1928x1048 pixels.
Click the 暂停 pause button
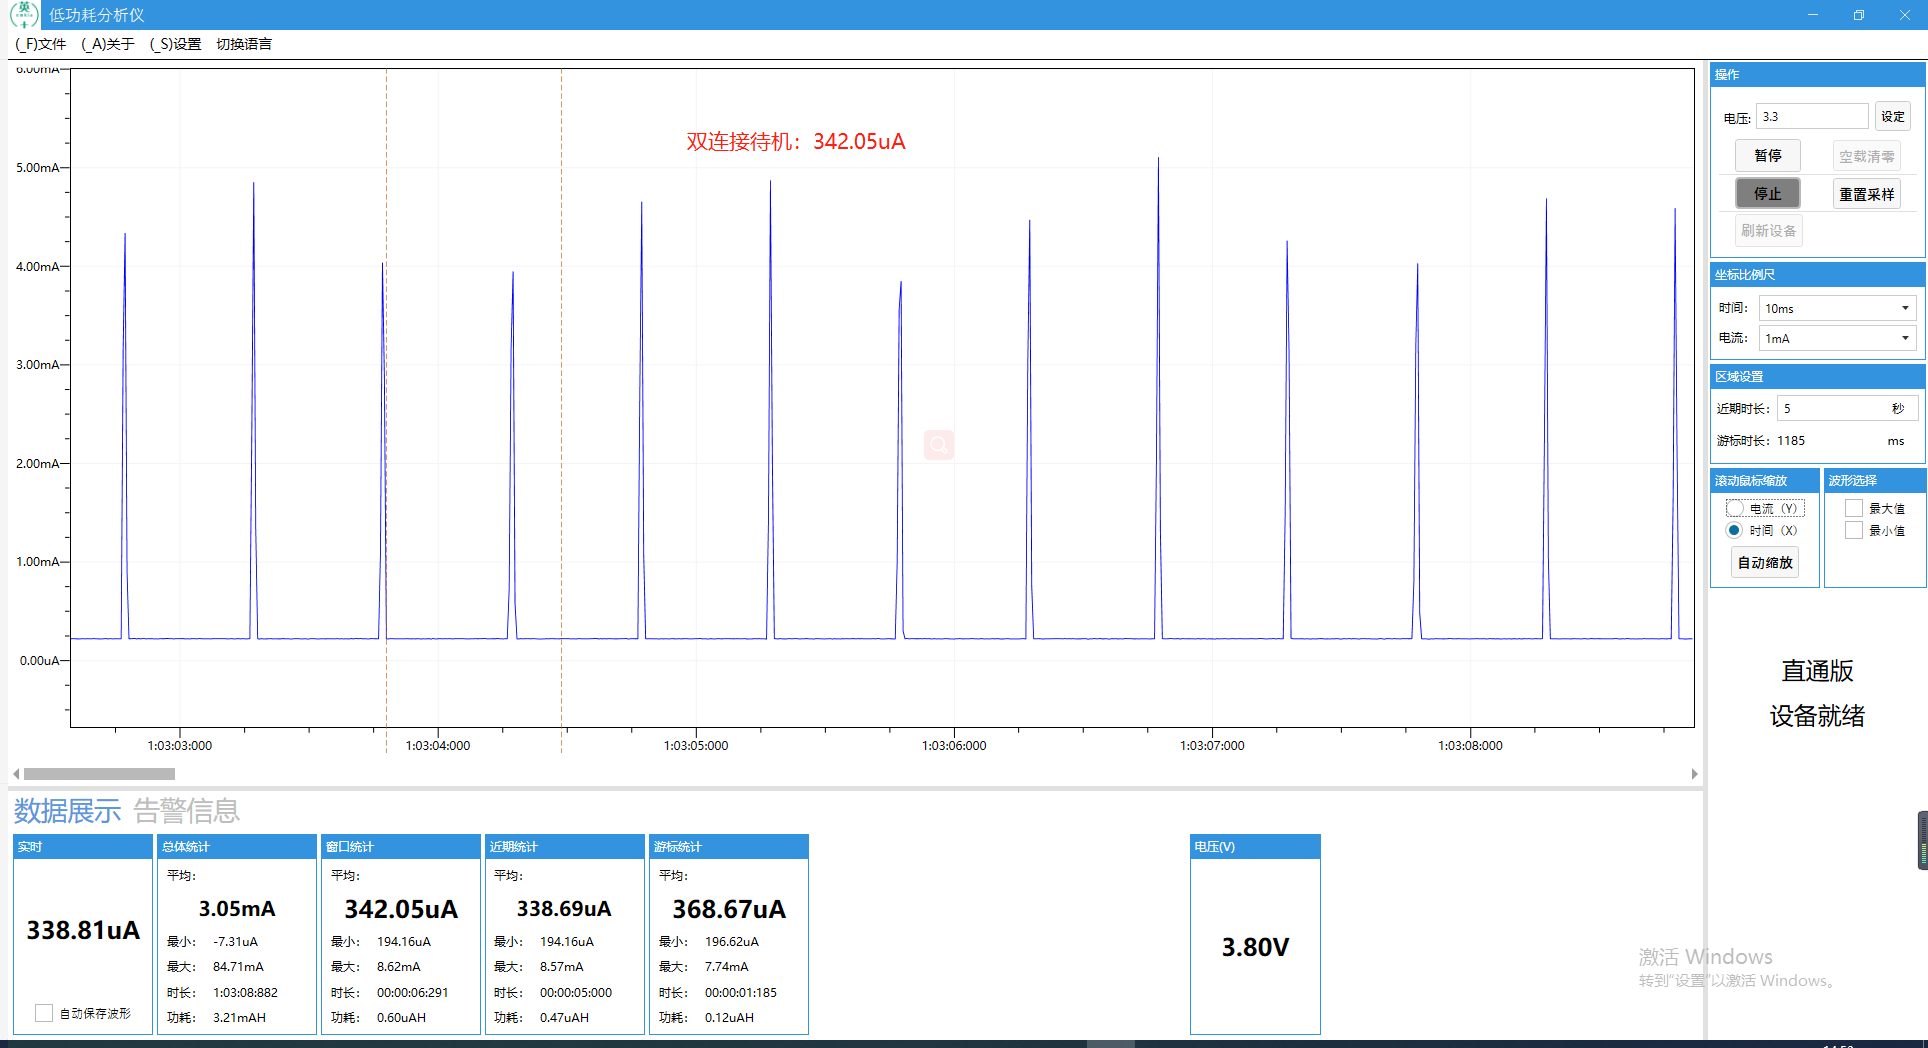click(1767, 155)
